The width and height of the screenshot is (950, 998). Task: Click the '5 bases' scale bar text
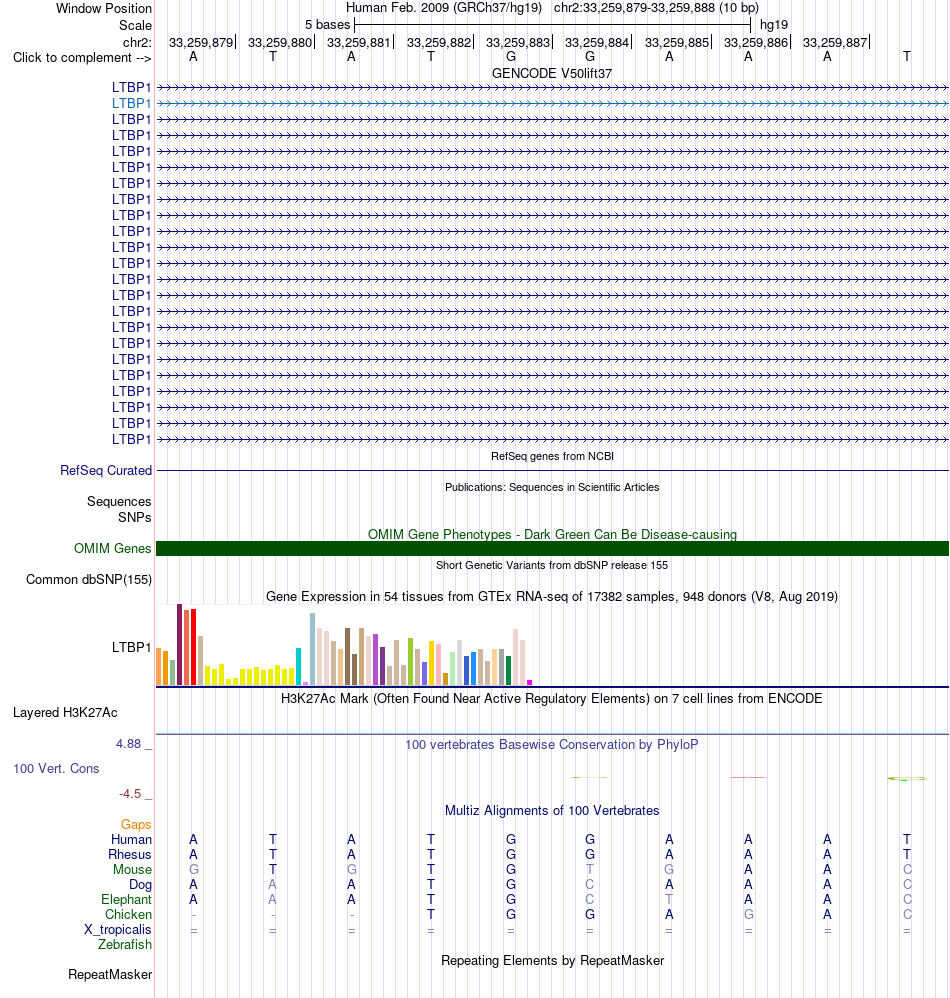click(328, 25)
